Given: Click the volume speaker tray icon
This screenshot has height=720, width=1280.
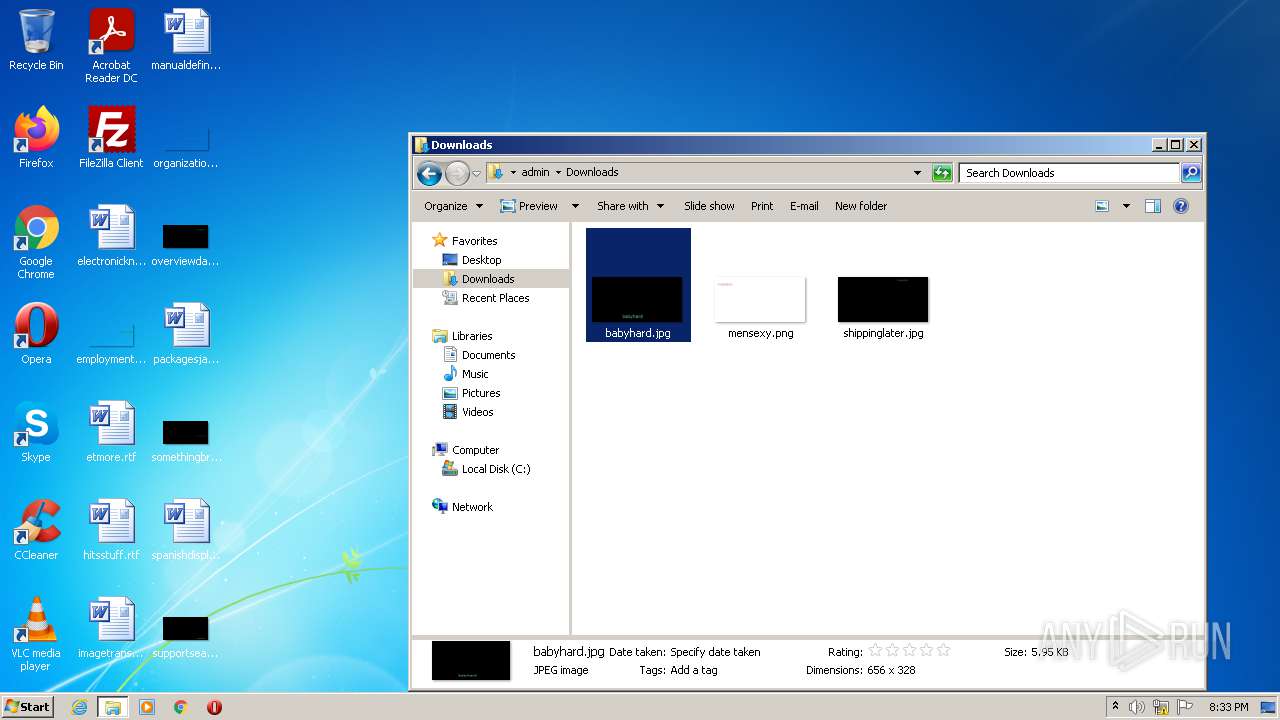Looking at the screenshot, I should click(x=1137, y=707).
